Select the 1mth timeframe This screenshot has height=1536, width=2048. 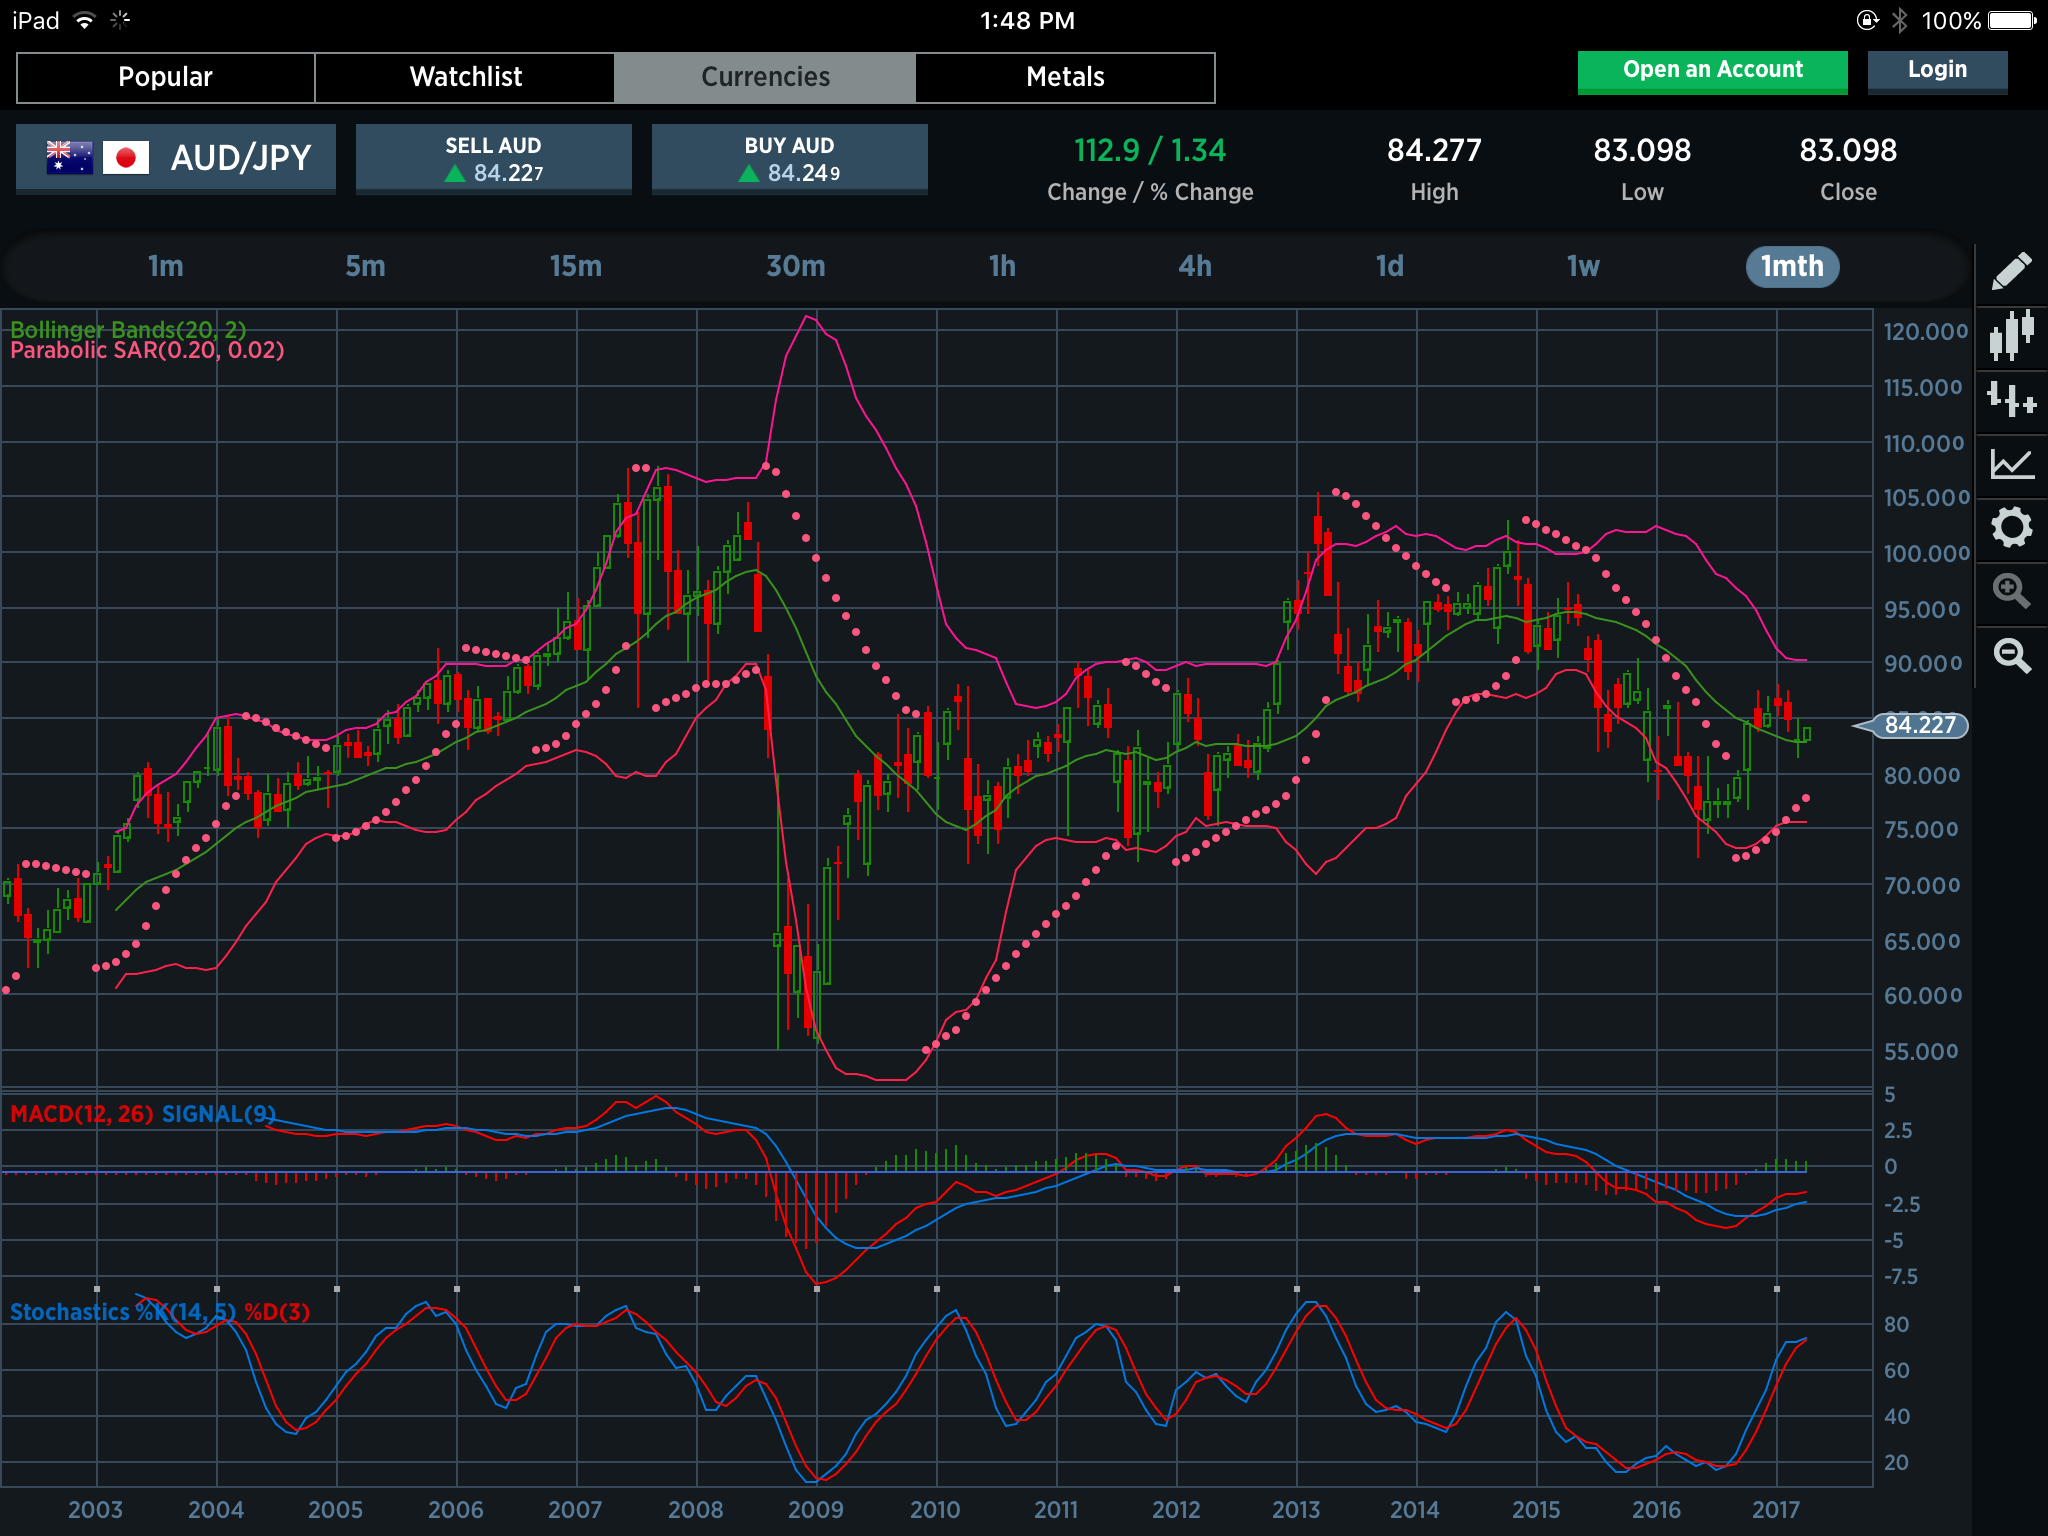pyautogui.click(x=1792, y=267)
